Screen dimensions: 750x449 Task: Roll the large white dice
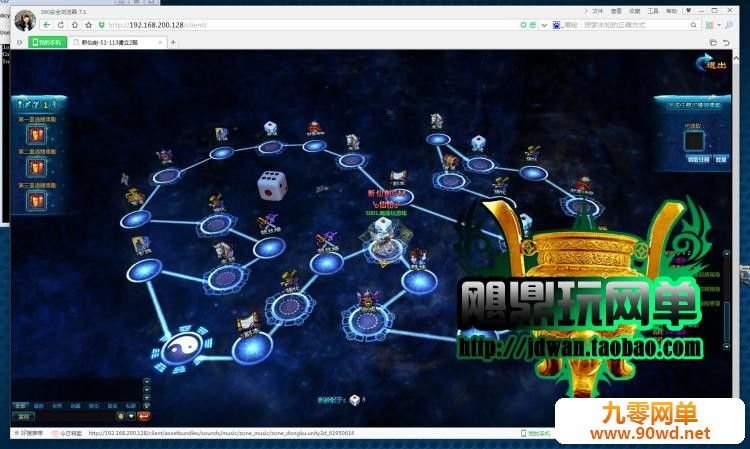click(272, 185)
